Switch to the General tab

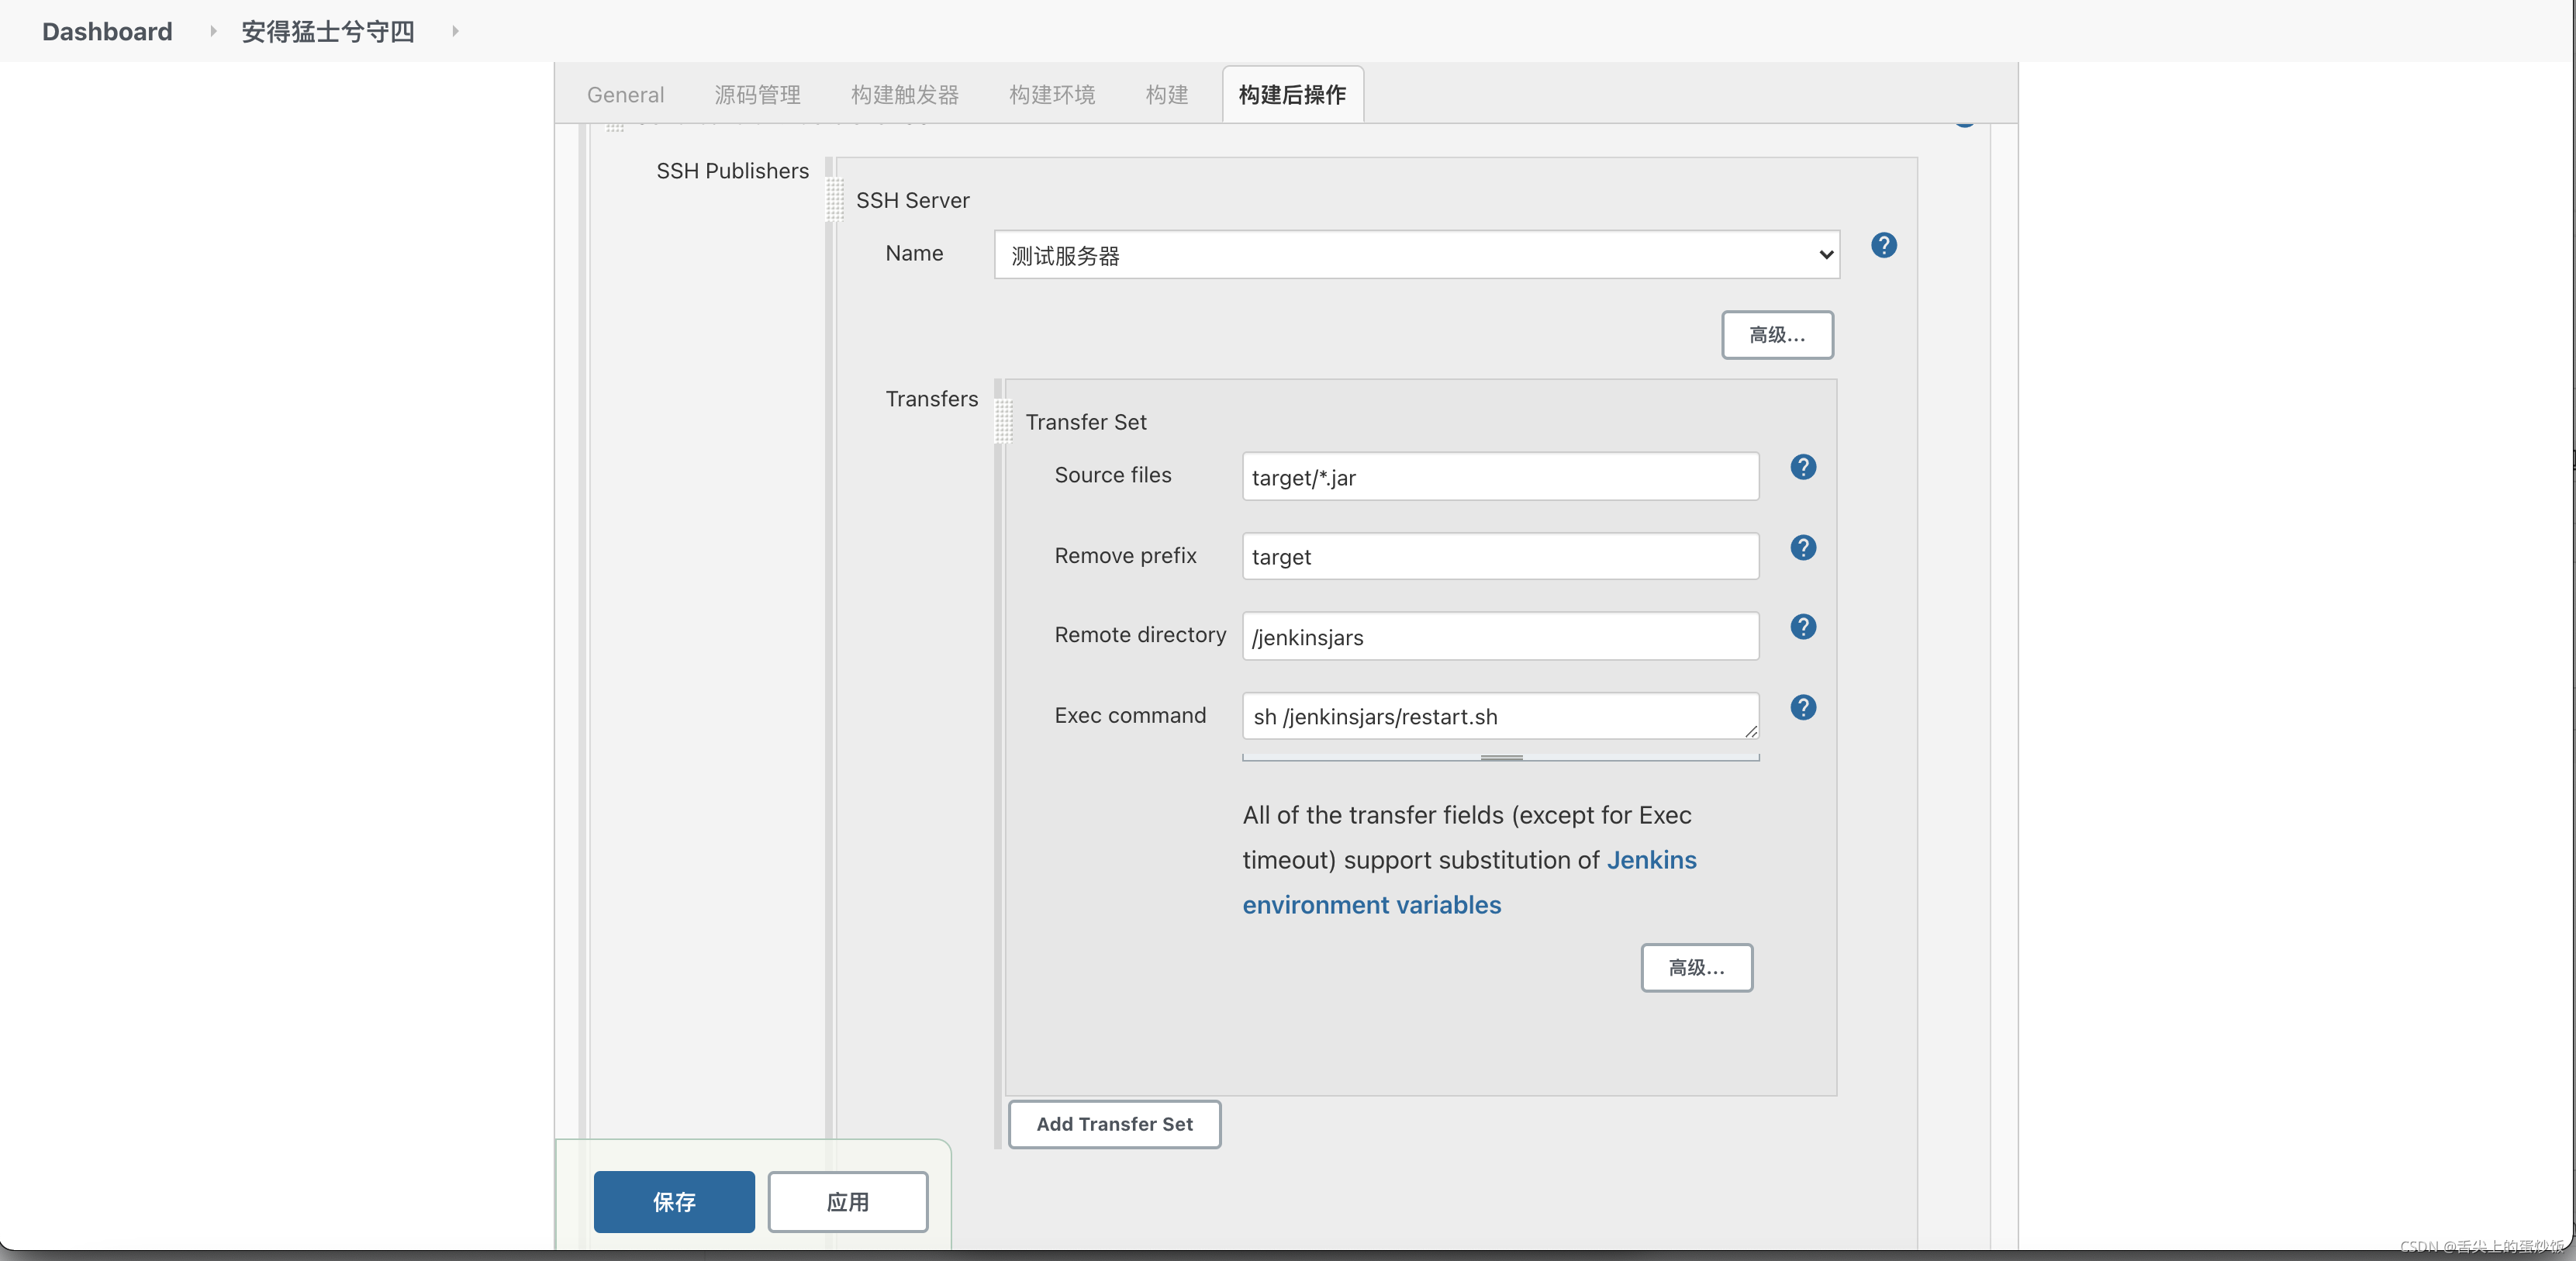point(625,95)
